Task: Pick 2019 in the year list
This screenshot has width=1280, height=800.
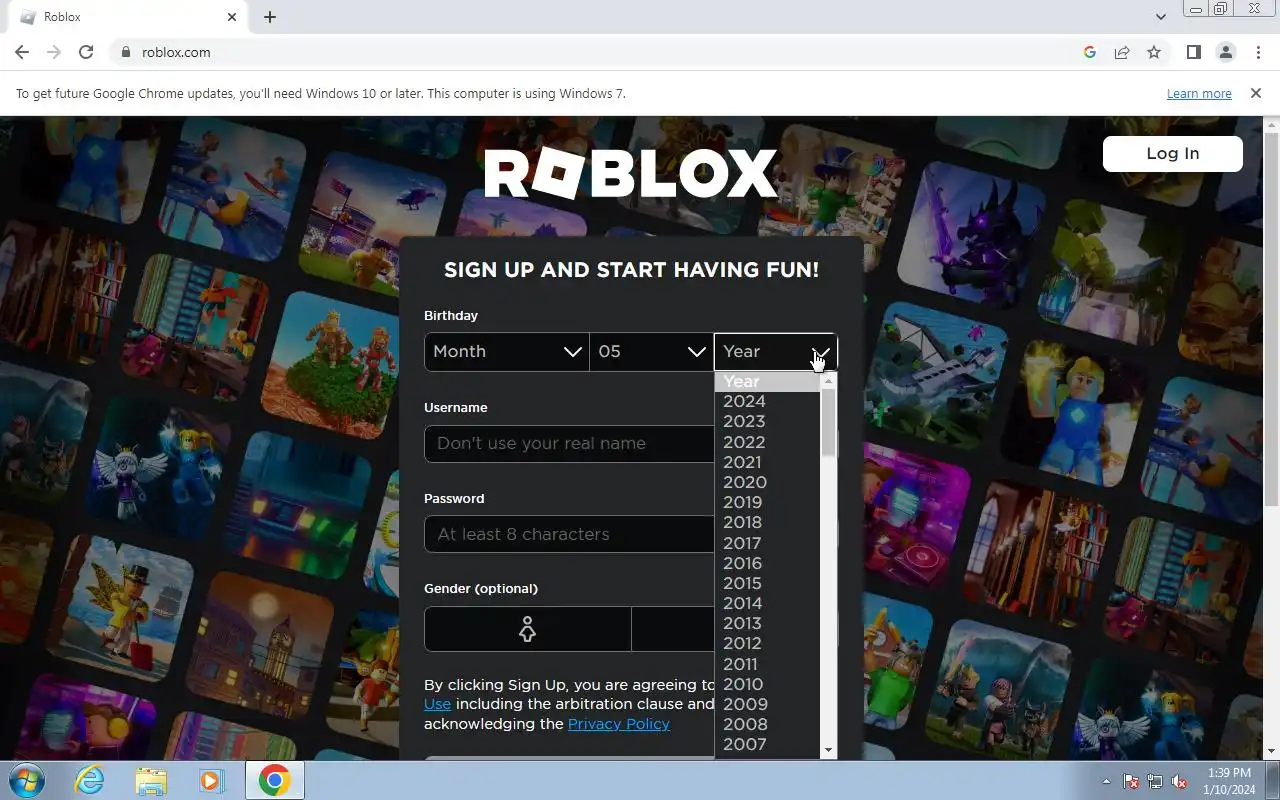Action: [x=768, y=502]
